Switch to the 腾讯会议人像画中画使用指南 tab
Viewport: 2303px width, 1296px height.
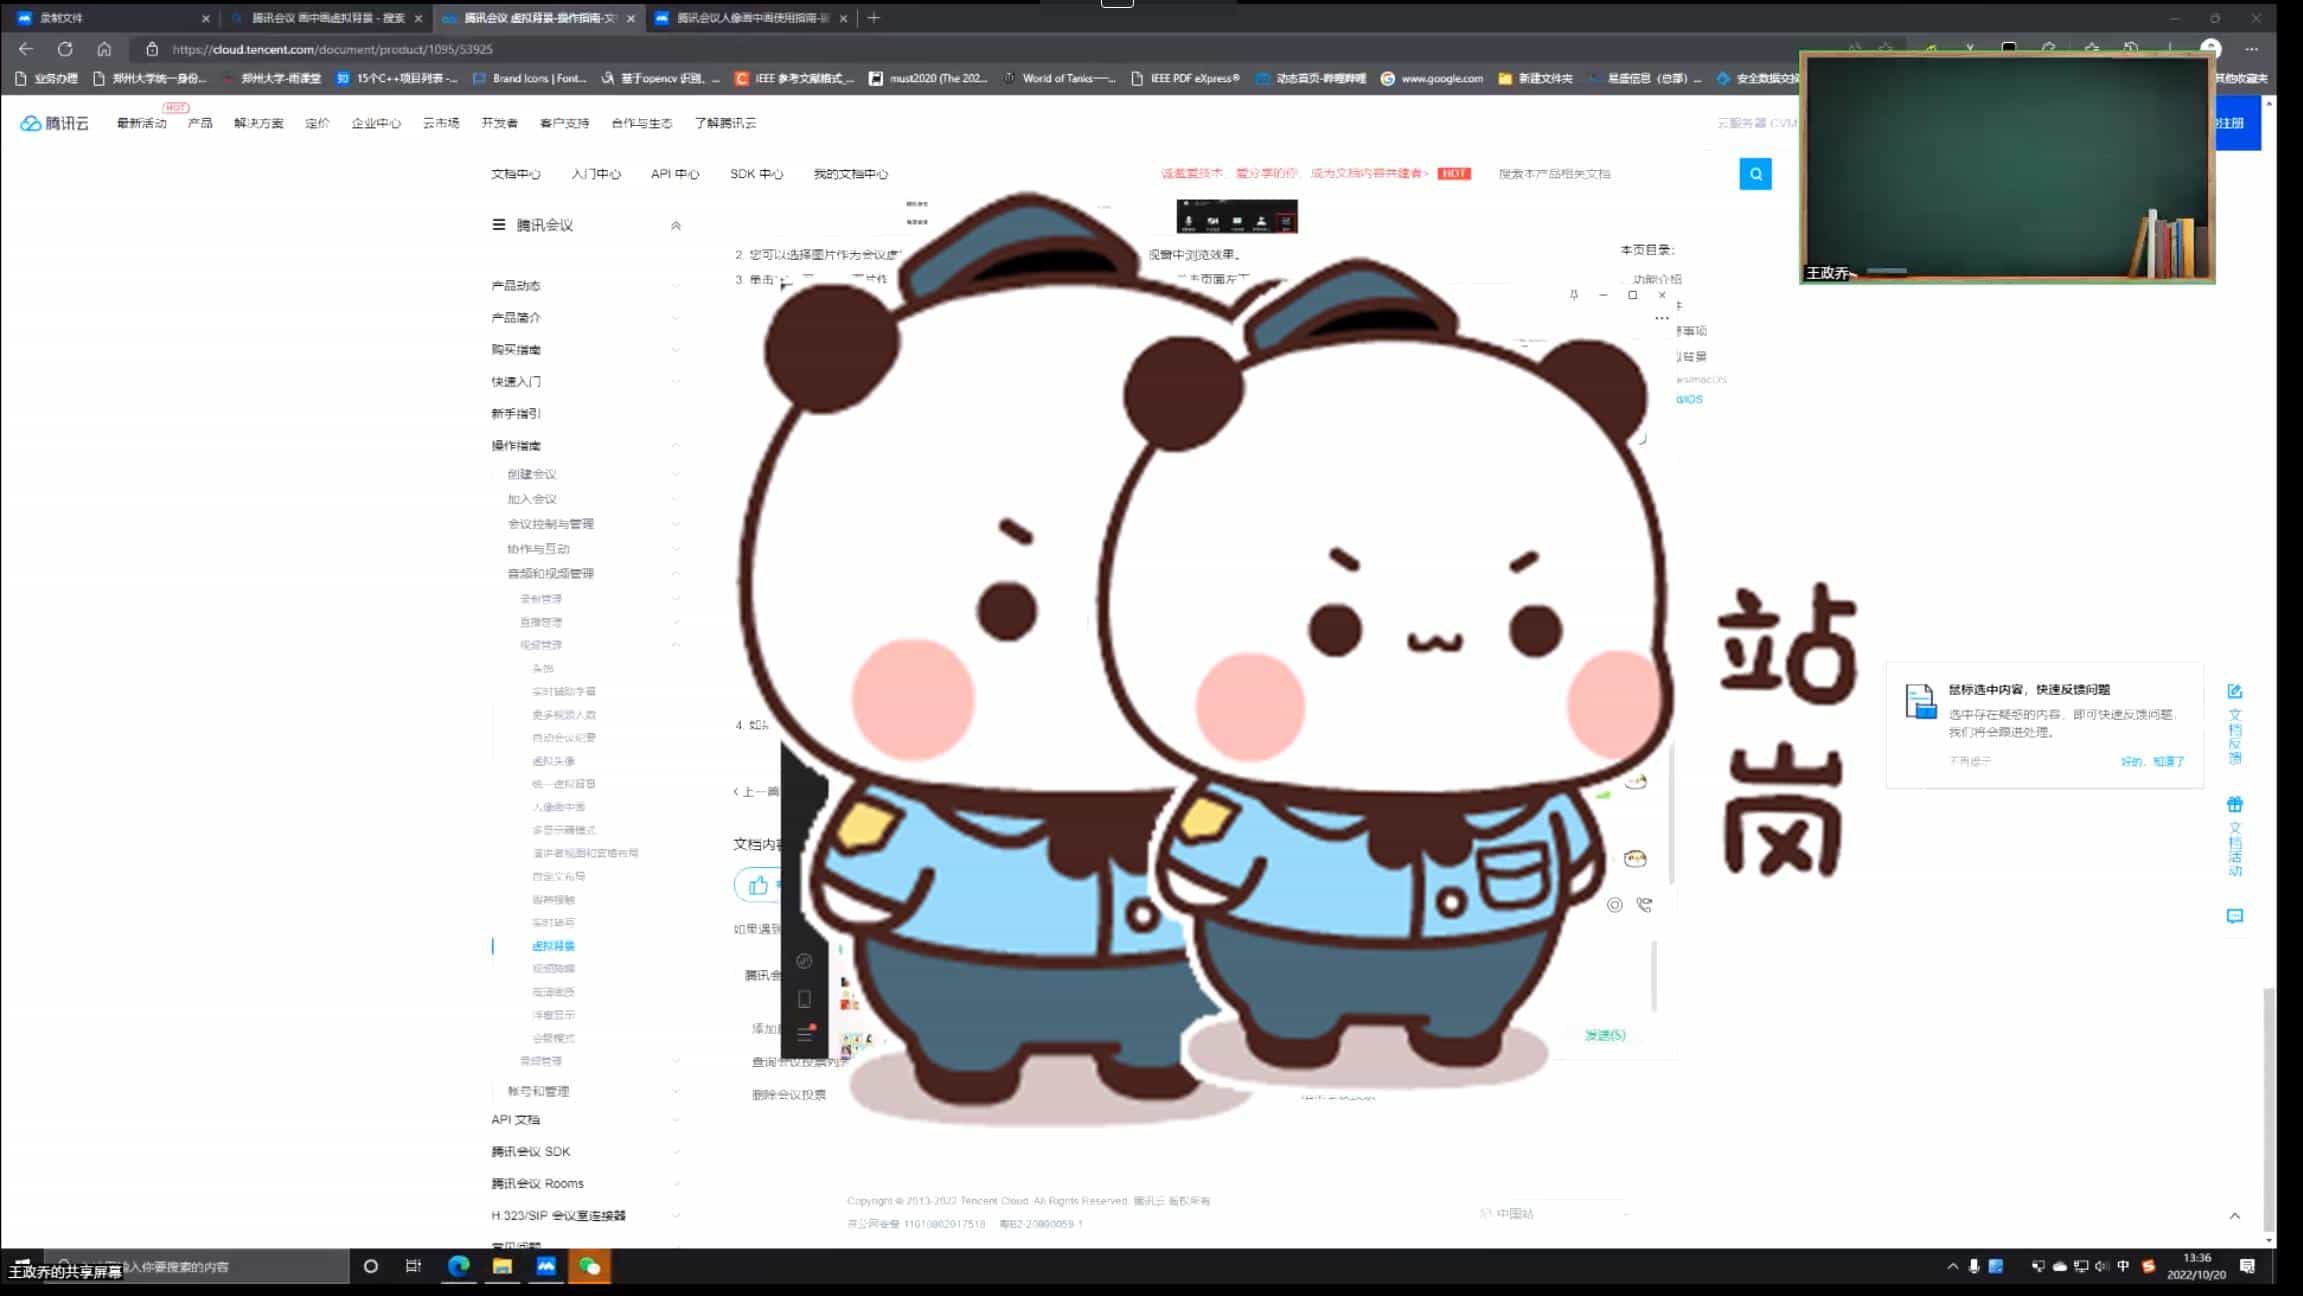pos(752,18)
